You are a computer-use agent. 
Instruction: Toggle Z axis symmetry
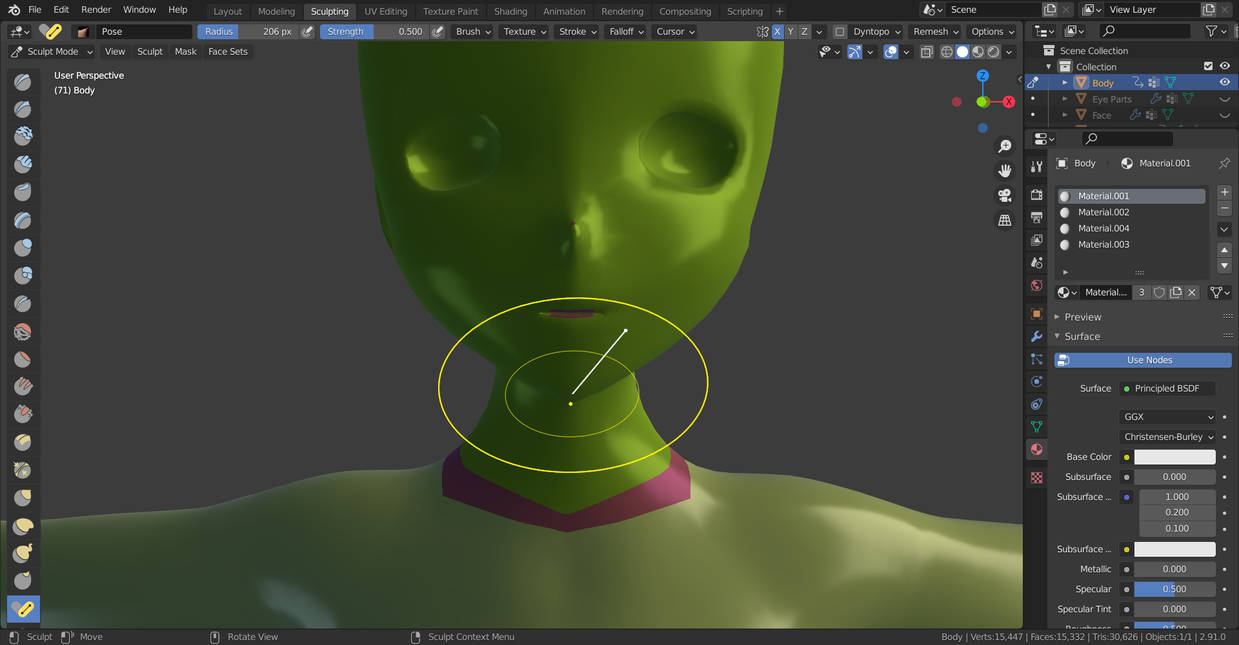(804, 31)
